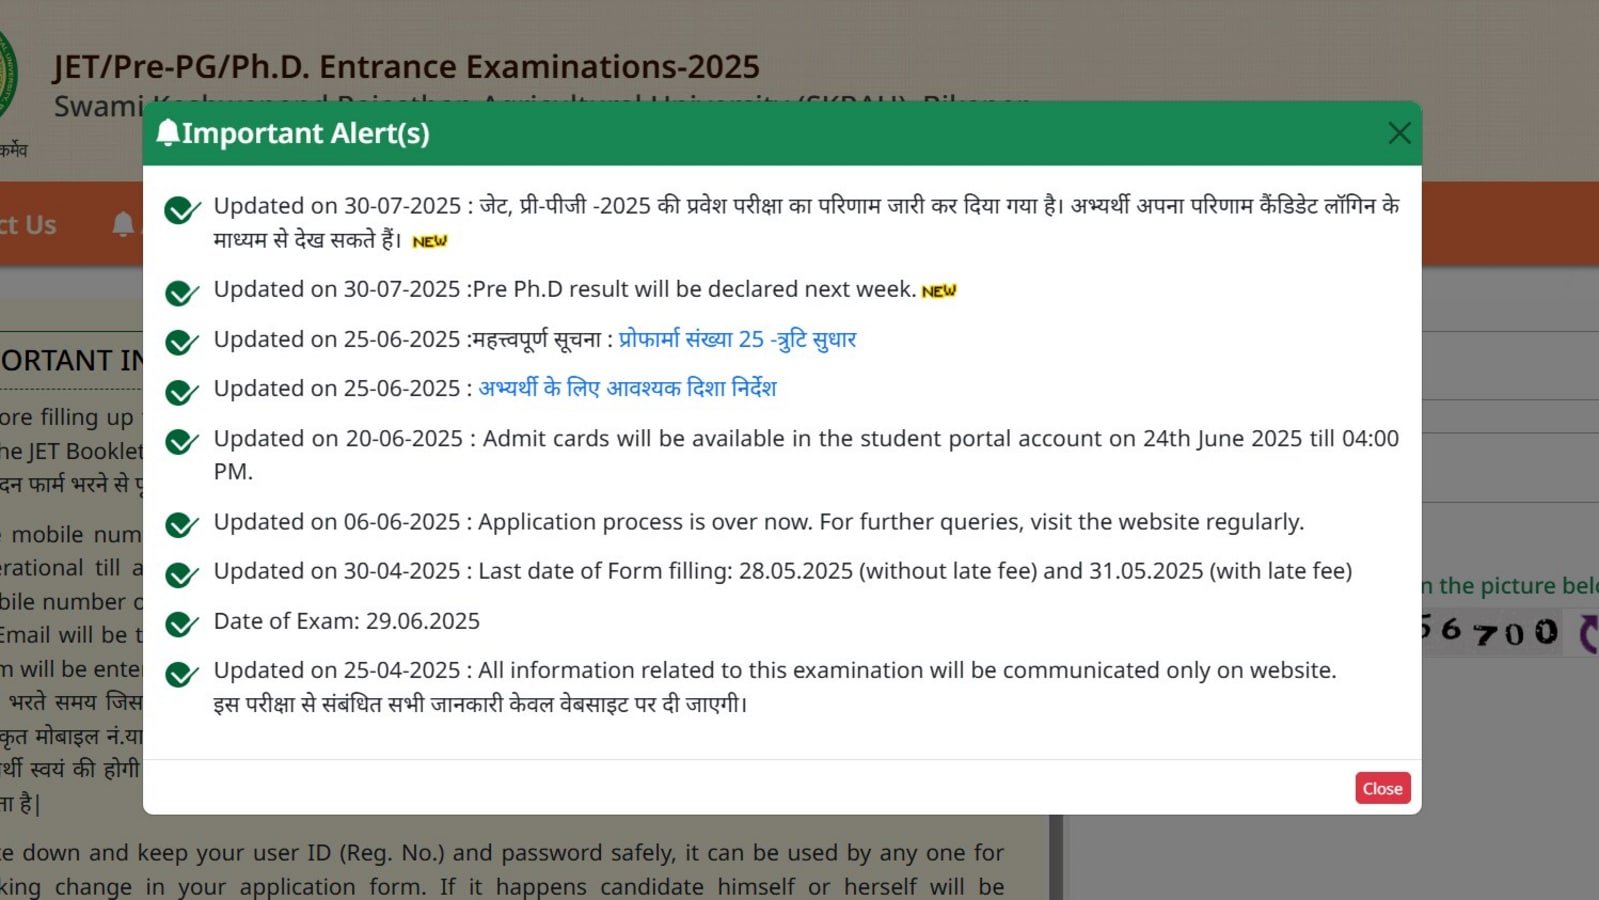Screen dimensions: 1599x900
Task: Click the checkmark icon beside Date of Exam
Action: (x=182, y=623)
